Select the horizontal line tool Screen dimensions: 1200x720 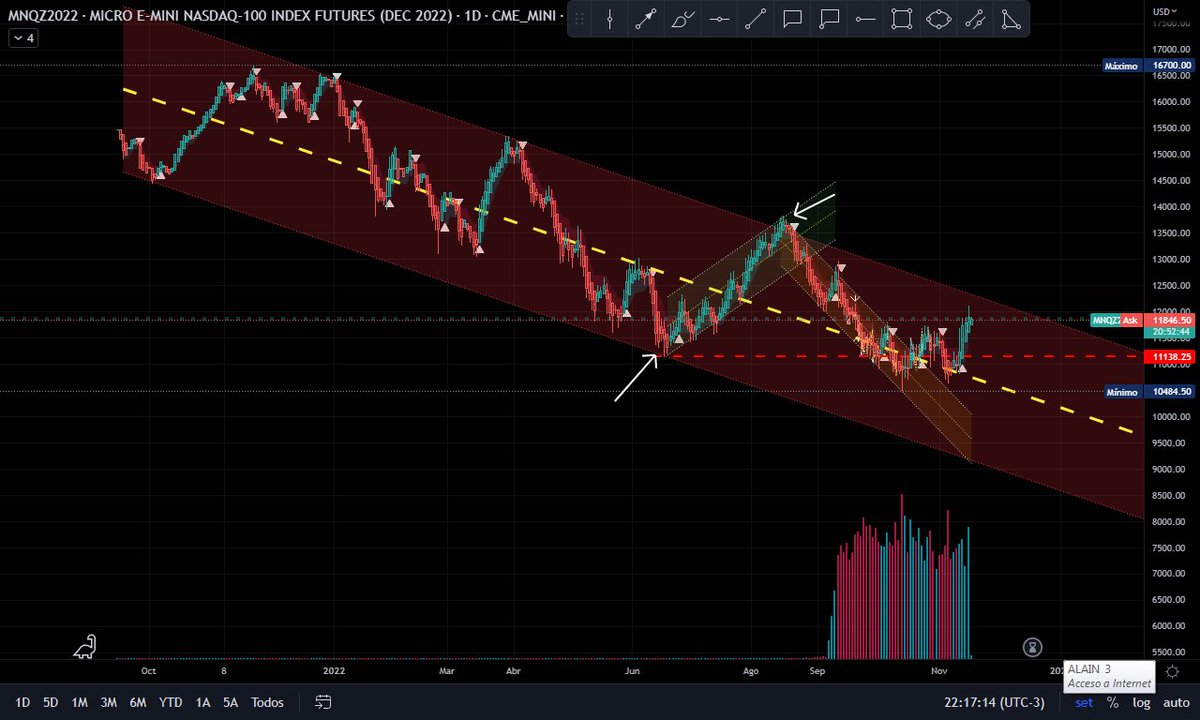(719, 19)
